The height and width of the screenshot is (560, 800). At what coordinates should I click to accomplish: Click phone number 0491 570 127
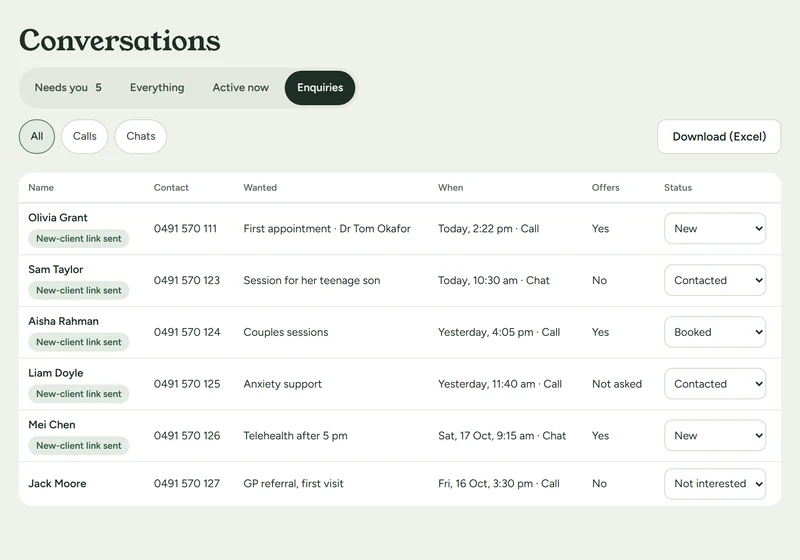pyautogui.click(x=187, y=483)
